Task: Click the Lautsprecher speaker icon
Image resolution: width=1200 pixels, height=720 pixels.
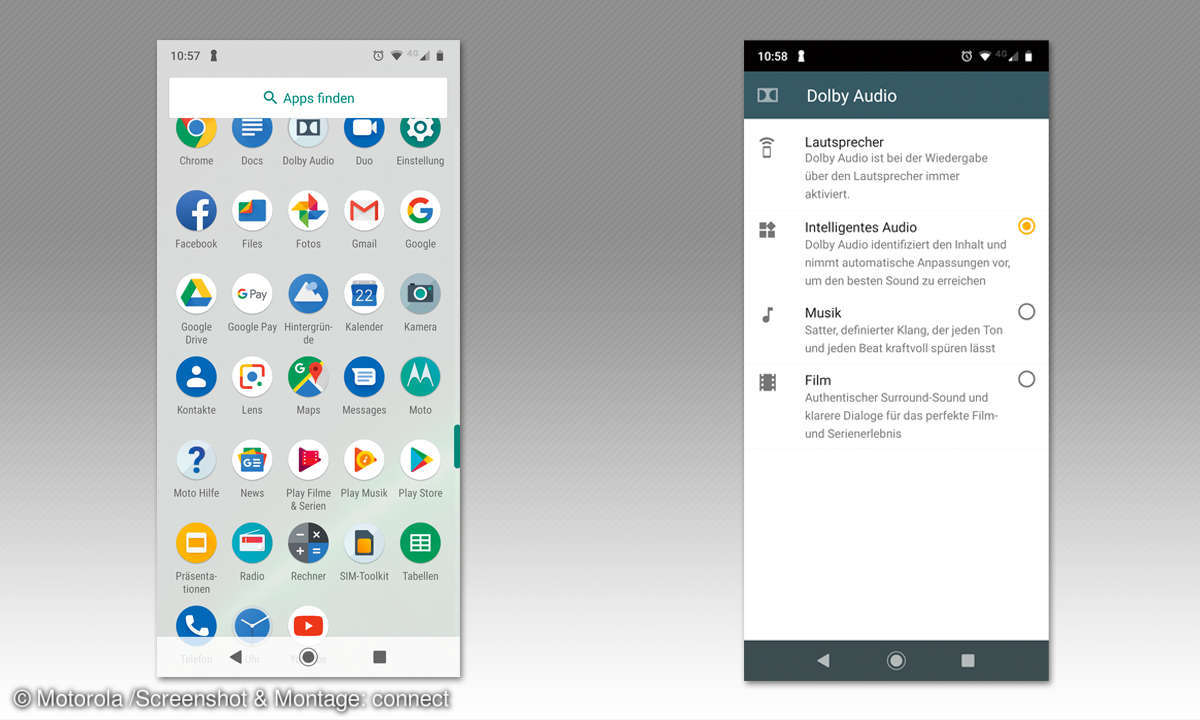Action: (x=767, y=148)
